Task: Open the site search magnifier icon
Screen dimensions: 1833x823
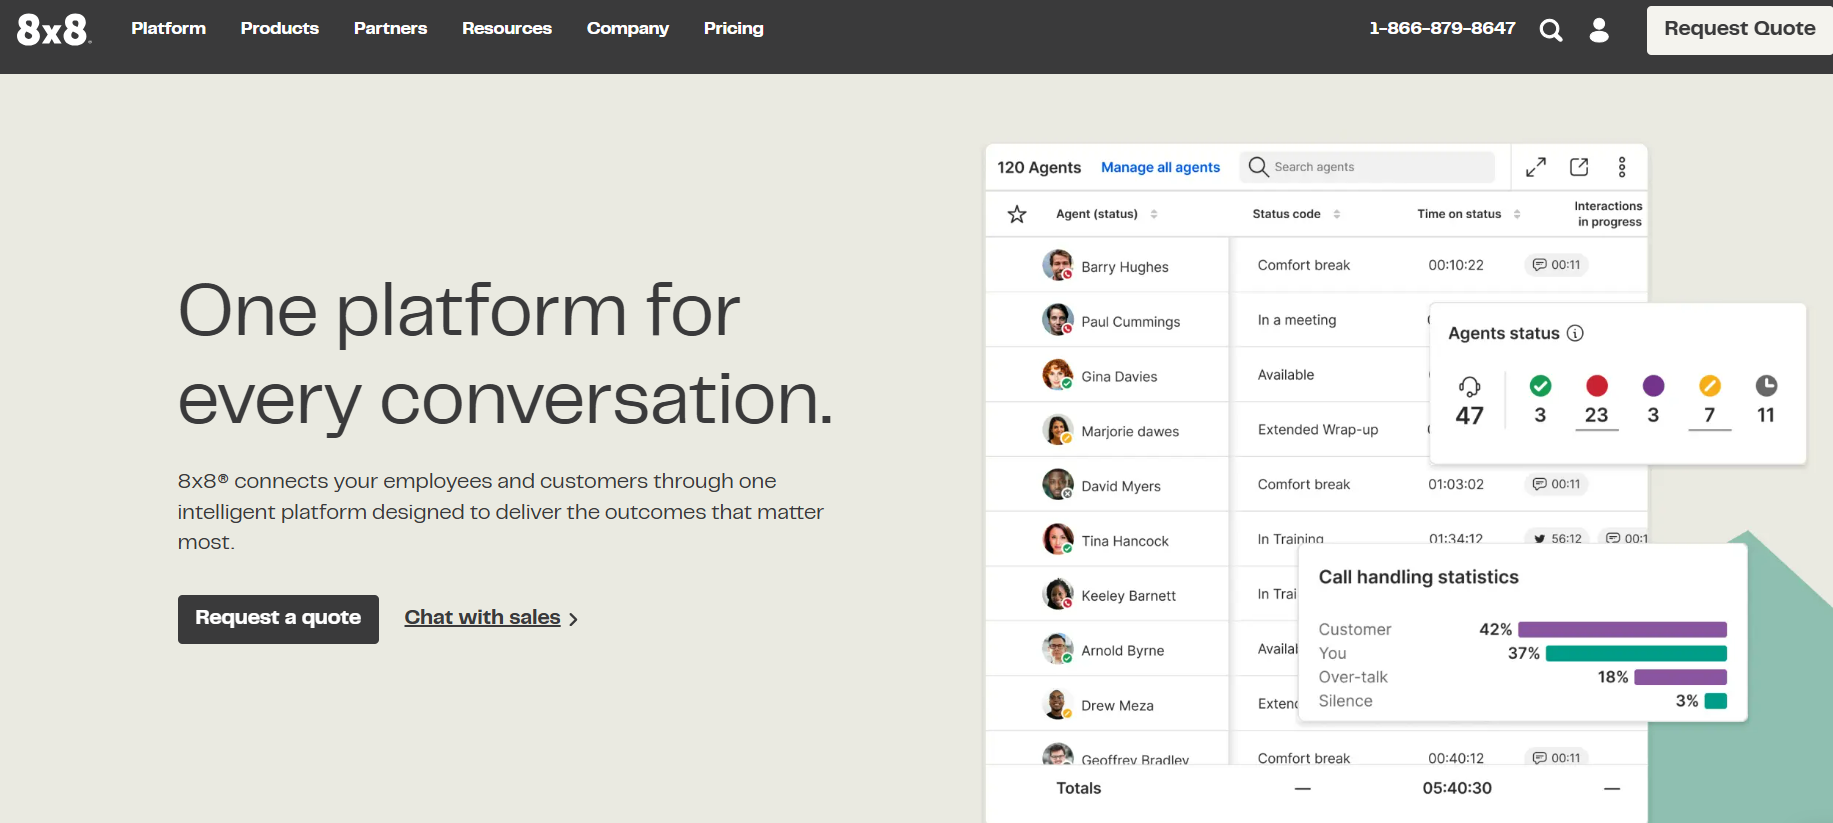Action: 1551,30
